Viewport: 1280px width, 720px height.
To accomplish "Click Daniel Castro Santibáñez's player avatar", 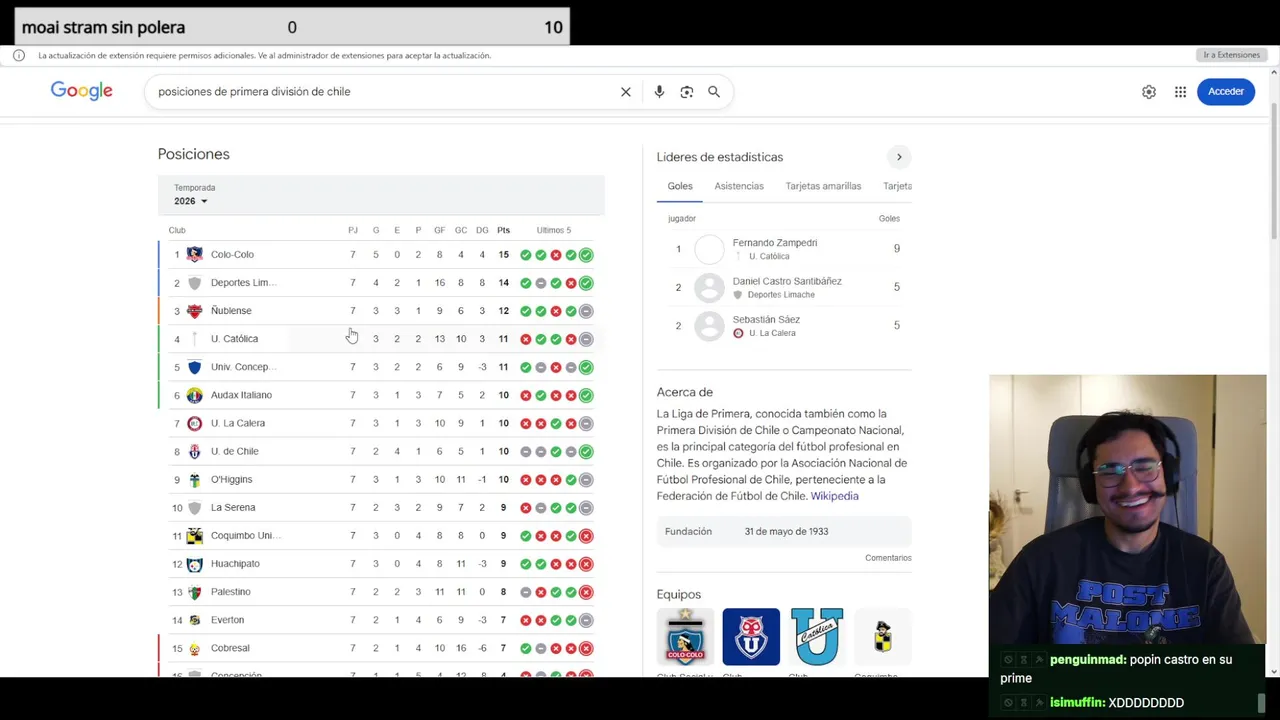I will 709,288.
